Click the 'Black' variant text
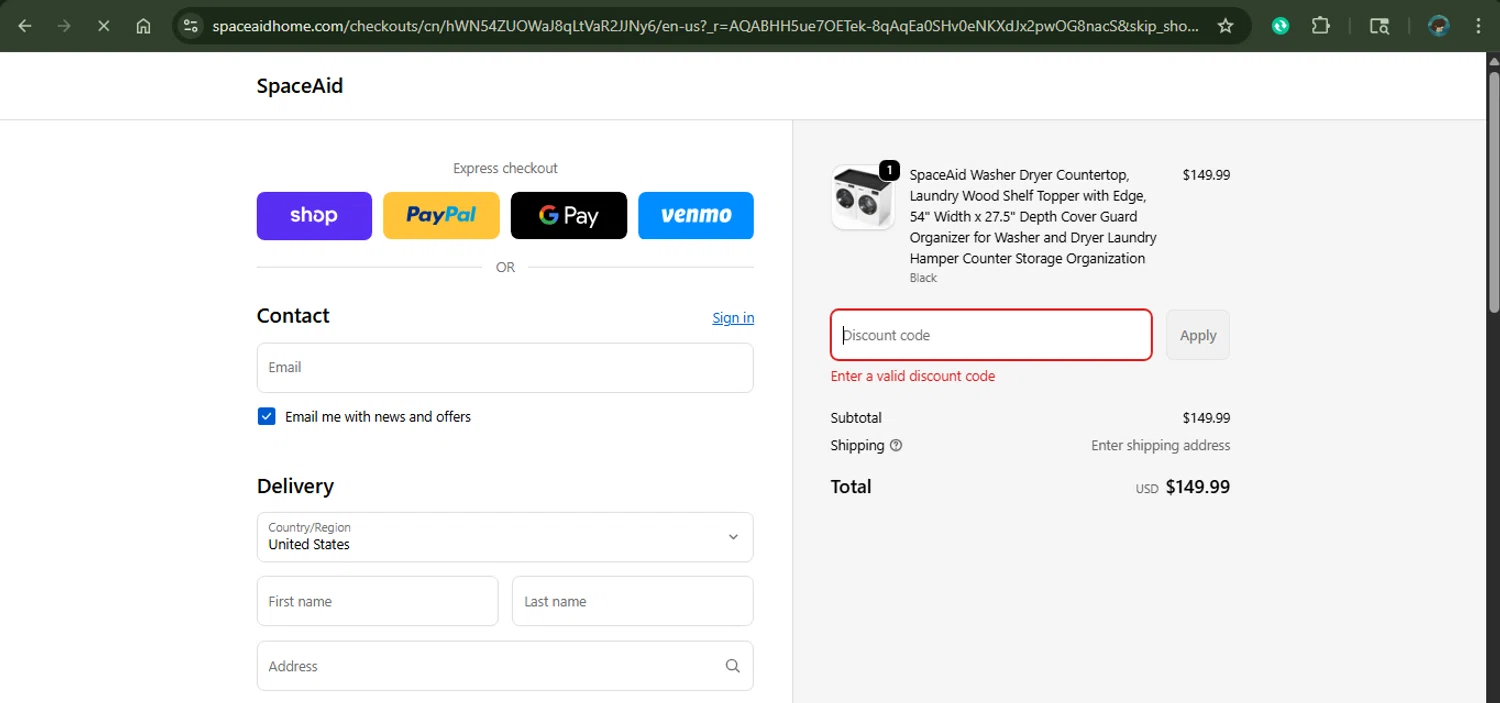Image resolution: width=1500 pixels, height=703 pixels. [923, 278]
